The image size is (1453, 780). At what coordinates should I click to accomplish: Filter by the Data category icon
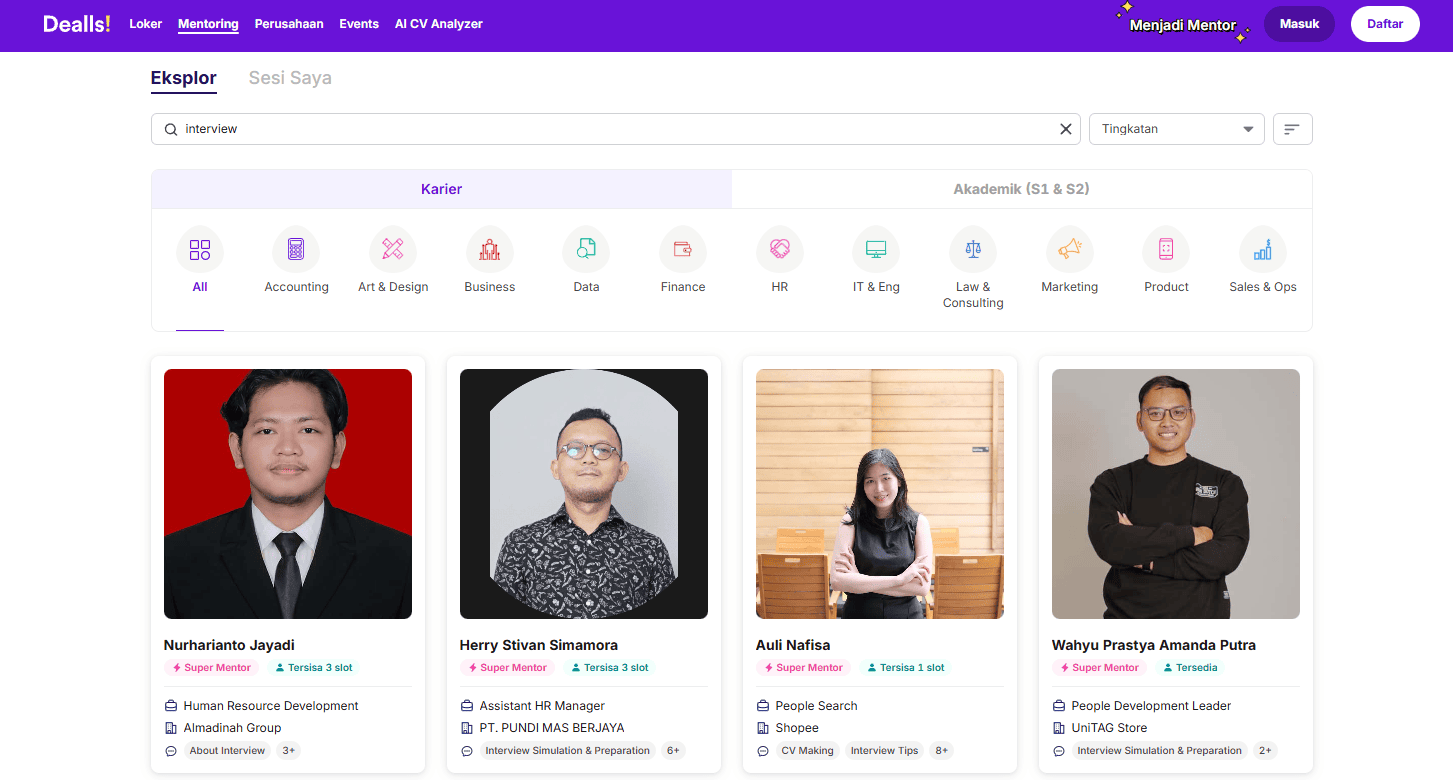tap(586, 250)
